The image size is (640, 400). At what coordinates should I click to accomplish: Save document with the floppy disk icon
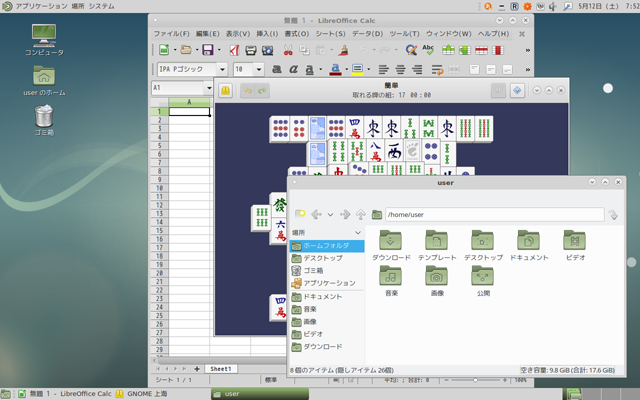(x=208, y=50)
